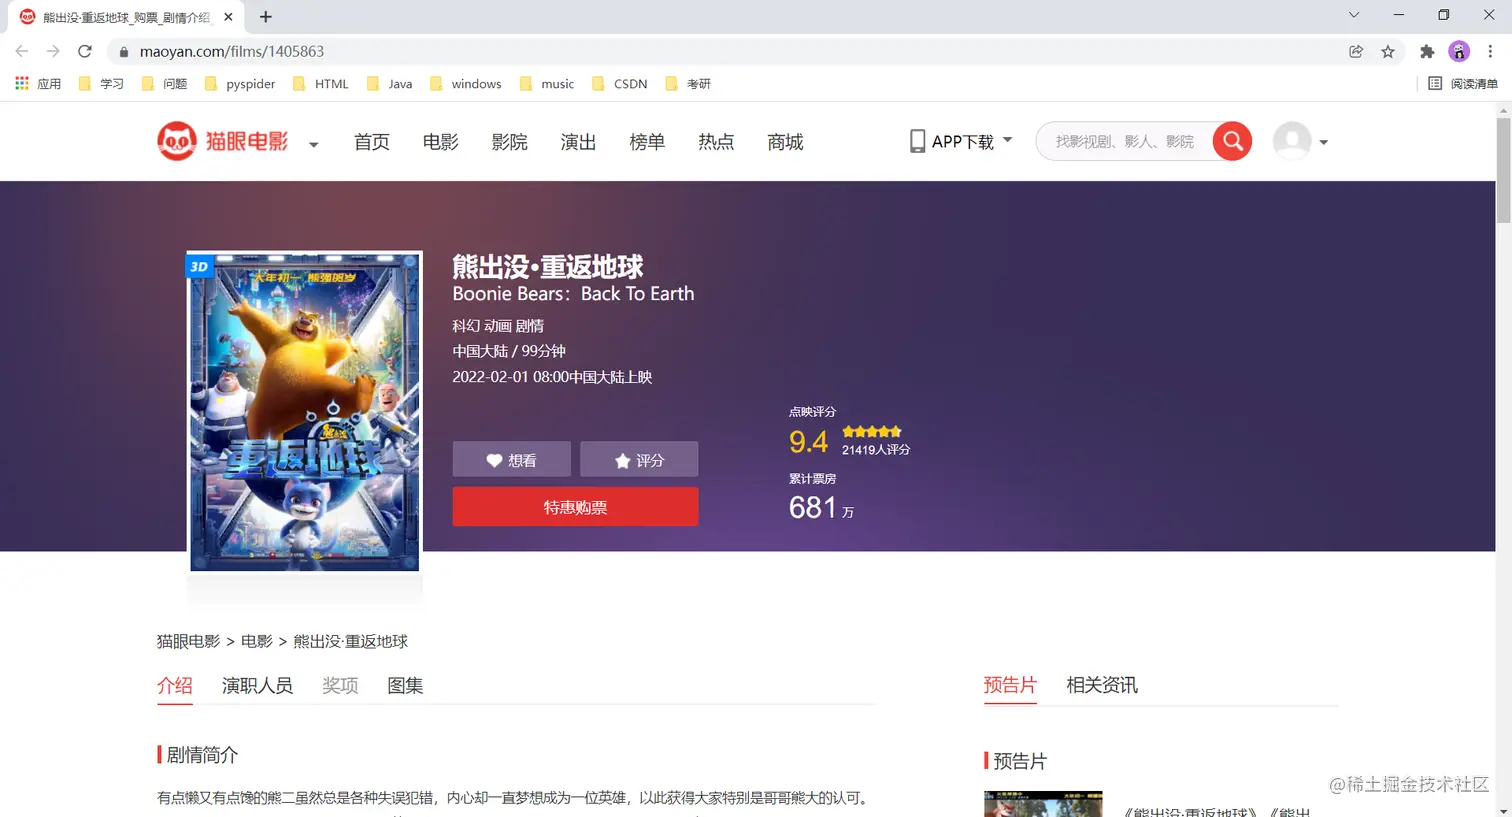Open the 影院 nav menu item
The image size is (1512, 817).
click(x=510, y=142)
